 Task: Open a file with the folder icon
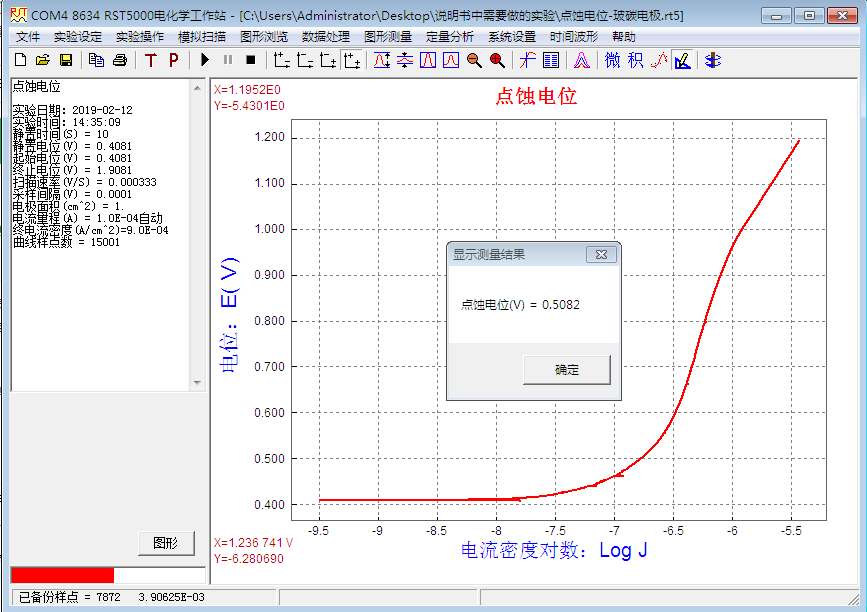pos(42,60)
